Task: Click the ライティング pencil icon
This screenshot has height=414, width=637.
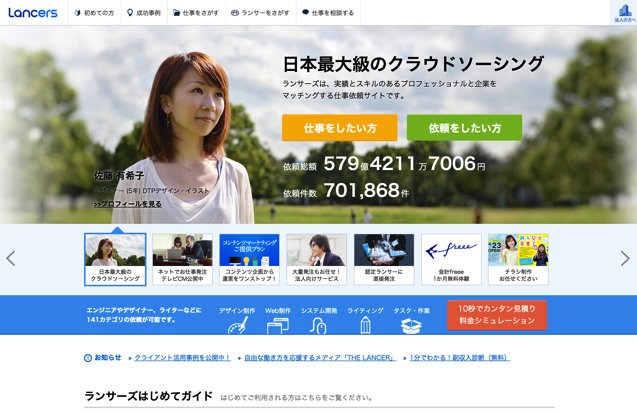Action: click(x=365, y=325)
